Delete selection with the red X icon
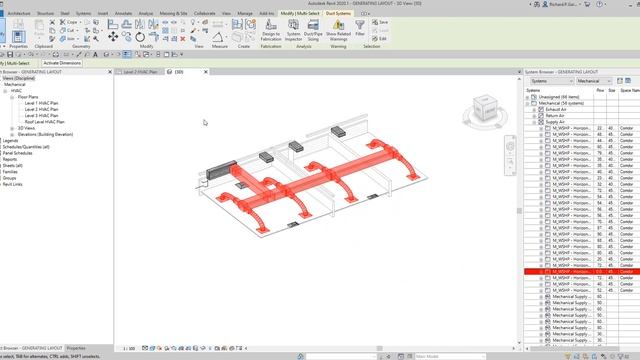Screen dimensions: 640x360 point(183,39)
